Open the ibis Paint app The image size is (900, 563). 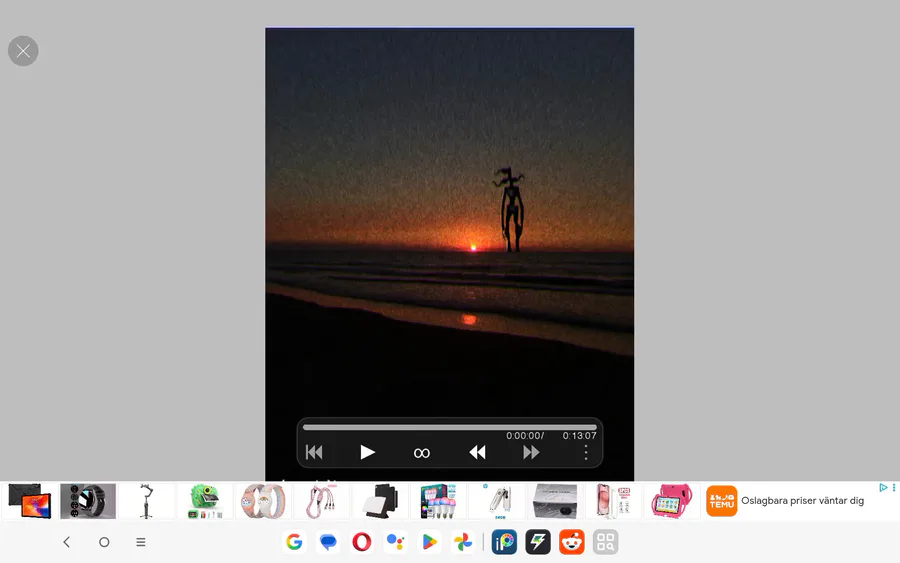tap(504, 542)
